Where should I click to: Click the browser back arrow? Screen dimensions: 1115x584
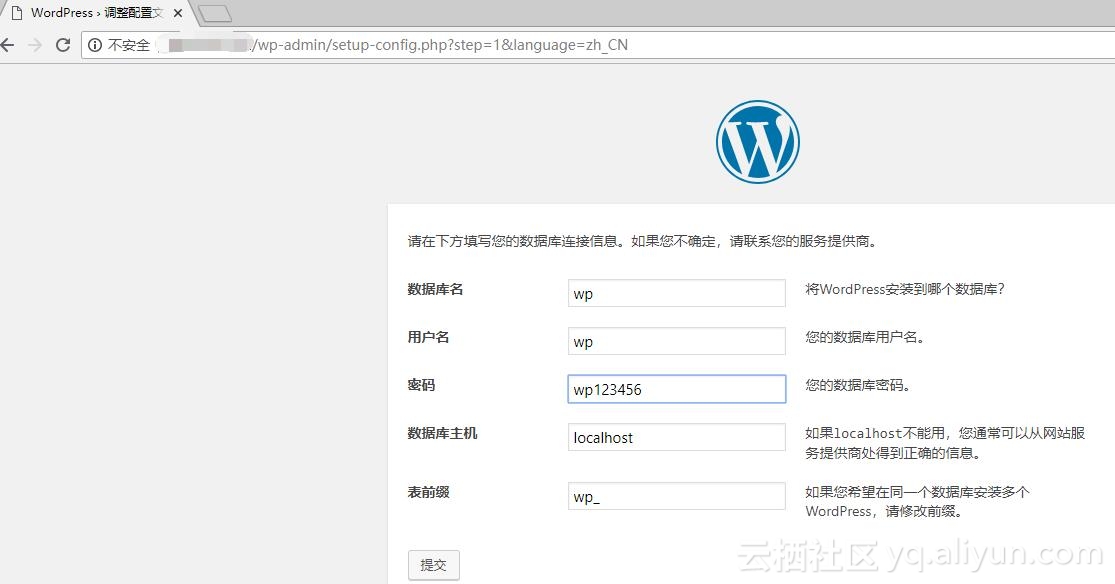pyautogui.click(x=7, y=45)
